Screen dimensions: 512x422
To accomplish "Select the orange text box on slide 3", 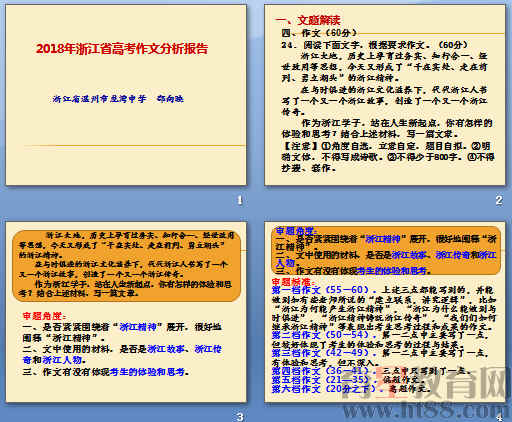I will click(126, 265).
